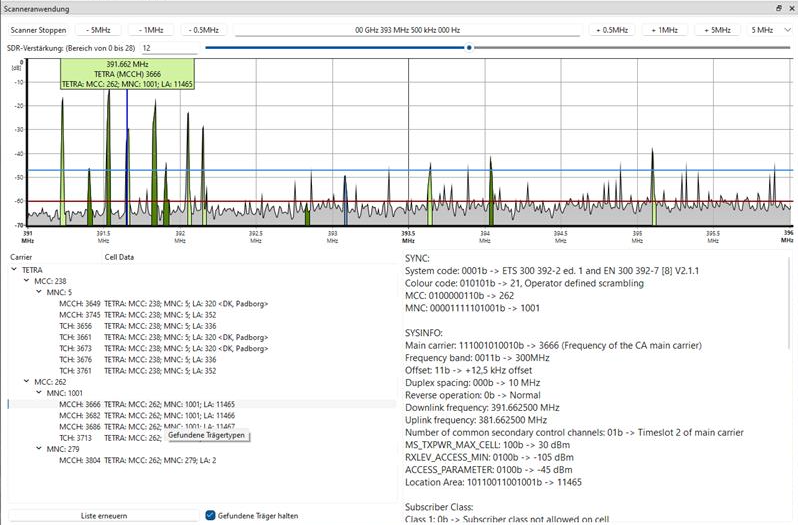Screen dimensions: 798x525
Task: Uncheck 'Gefundene Träger halten' checkbox
Action: pos(210,515)
